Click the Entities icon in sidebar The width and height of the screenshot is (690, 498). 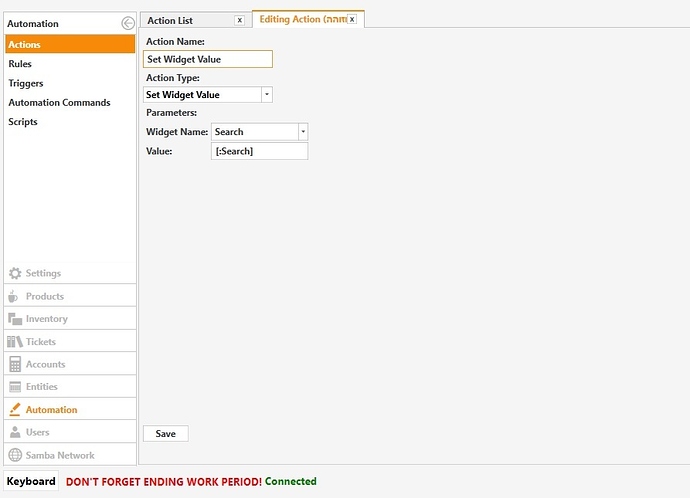pyautogui.click(x=15, y=387)
